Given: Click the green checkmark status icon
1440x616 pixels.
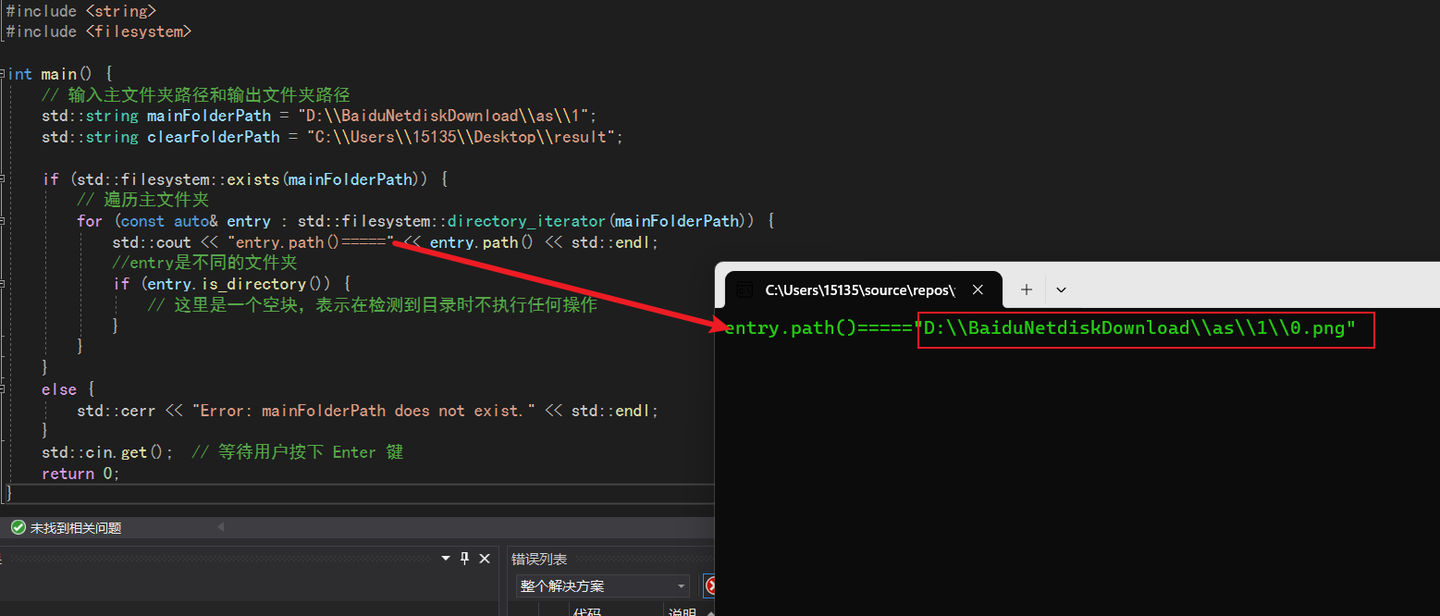Looking at the screenshot, I should pos(18,526).
